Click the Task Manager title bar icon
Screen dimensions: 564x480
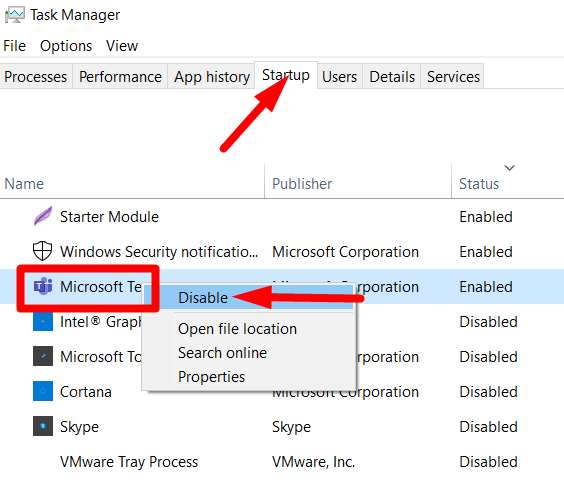click(14, 15)
